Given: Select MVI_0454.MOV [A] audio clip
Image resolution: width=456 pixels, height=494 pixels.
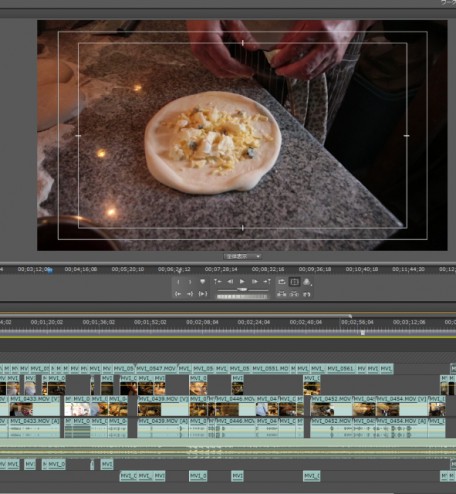Looking at the screenshot, I should click(402, 428).
